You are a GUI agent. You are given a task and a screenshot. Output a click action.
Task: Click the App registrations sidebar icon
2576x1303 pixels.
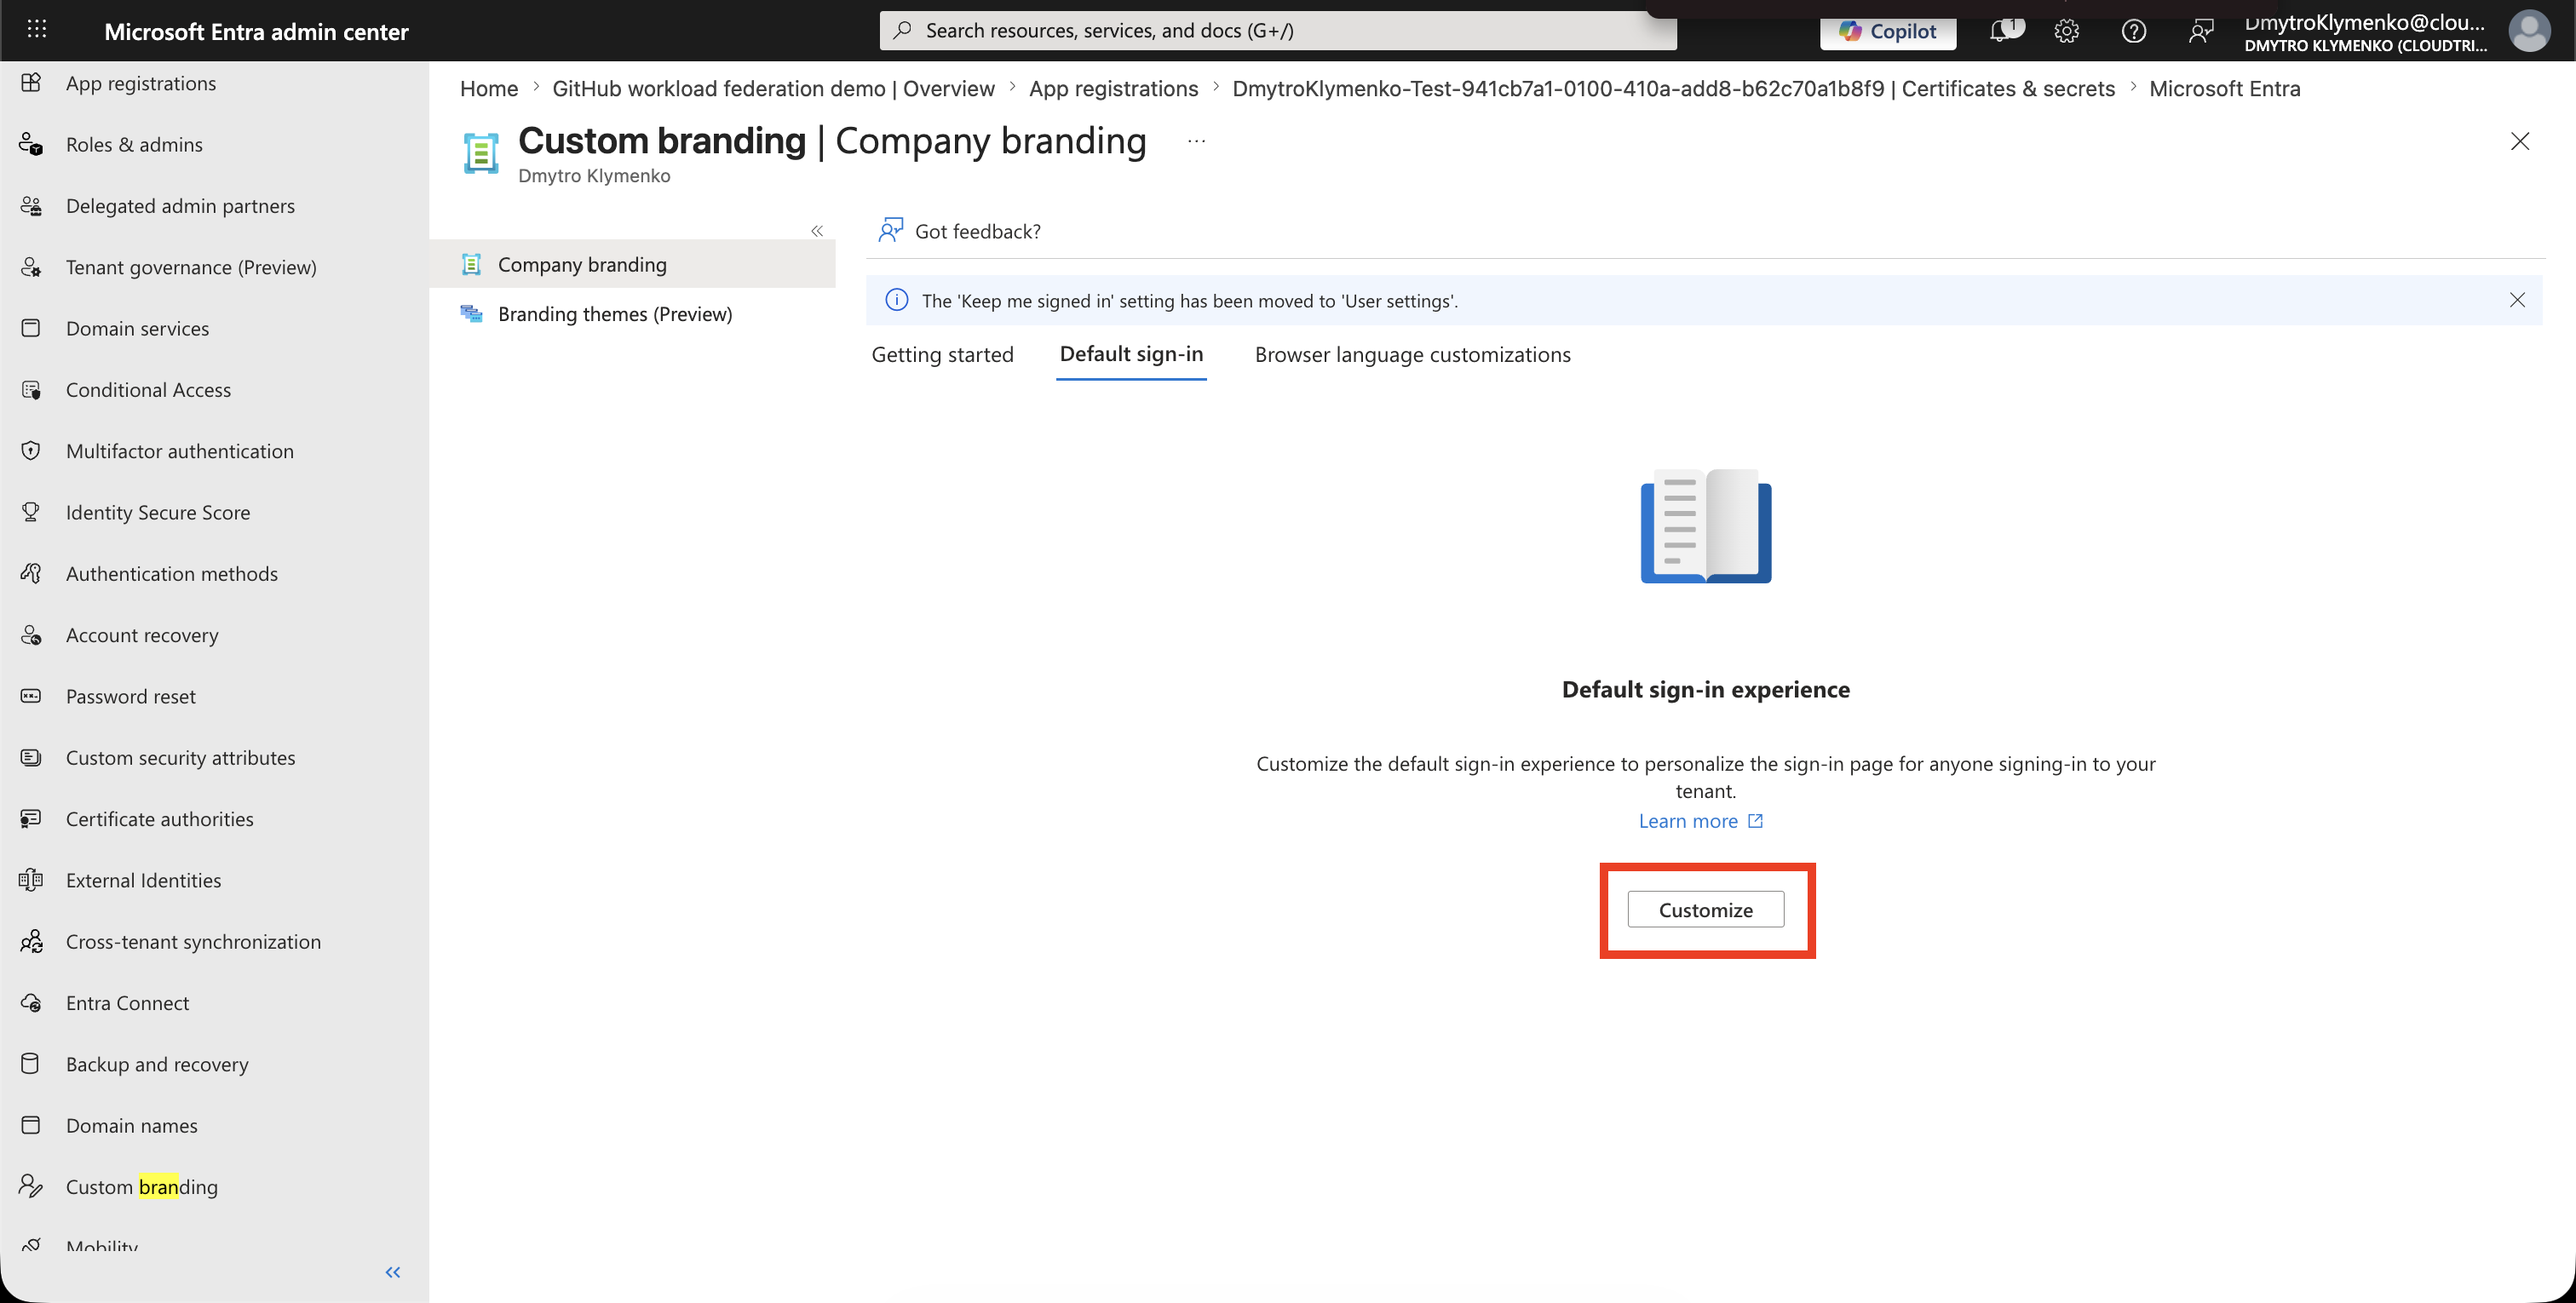coord(31,83)
